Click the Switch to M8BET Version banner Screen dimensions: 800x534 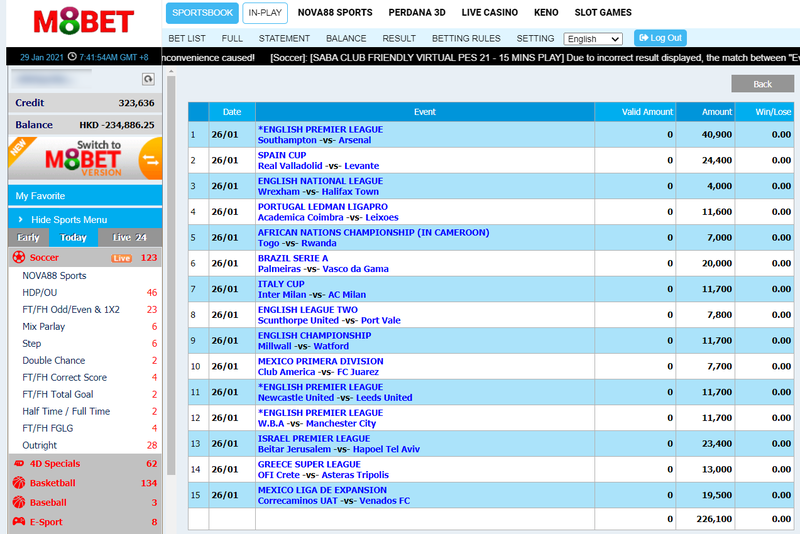pyautogui.click(x=85, y=158)
